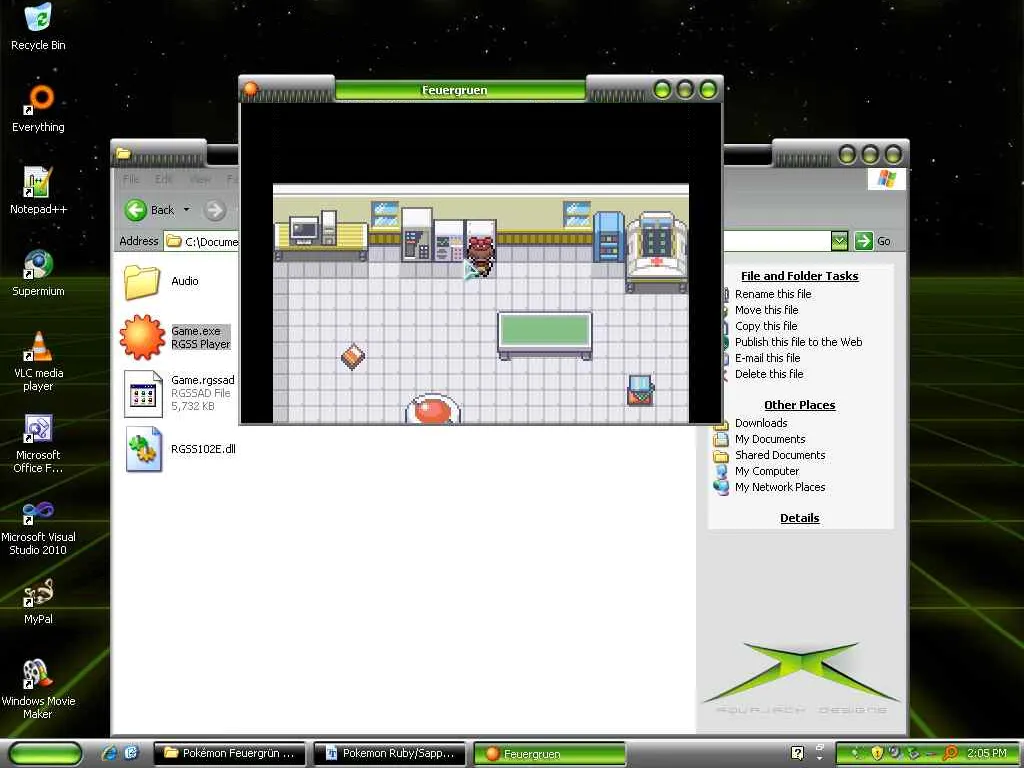
Task: Open Notepad++ from the desktop
Action: point(38,191)
